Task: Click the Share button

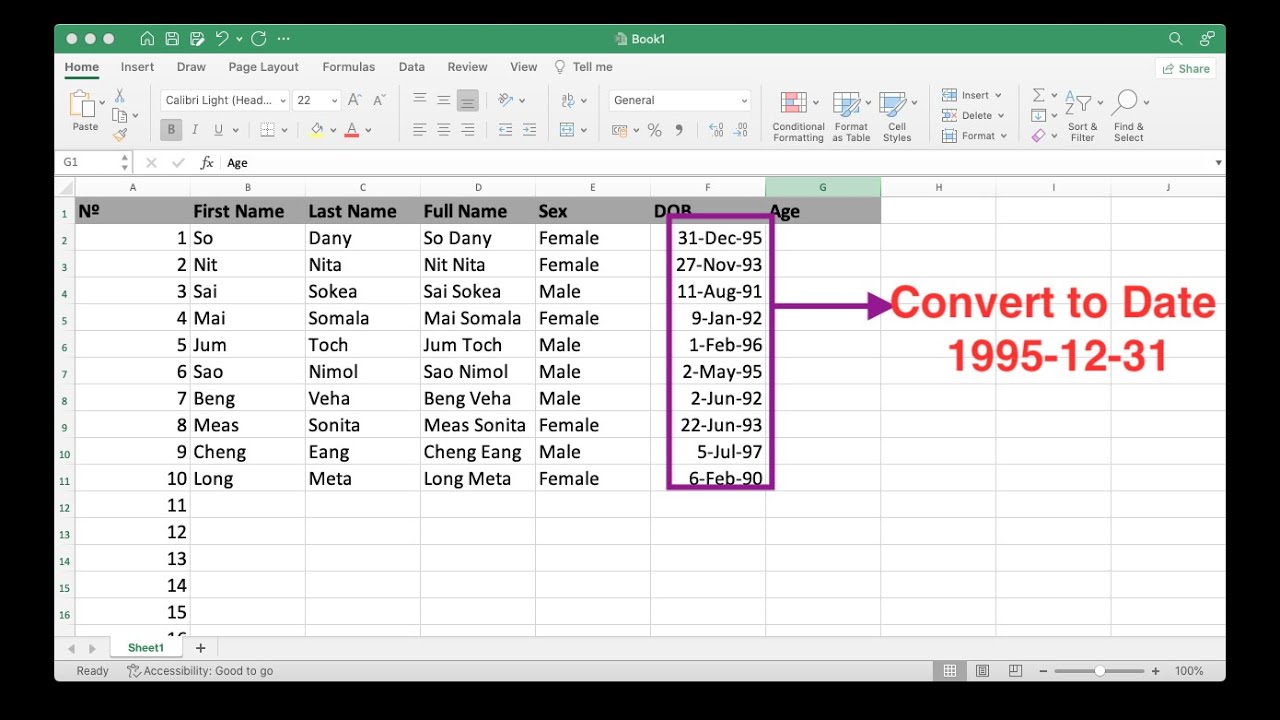Action: point(1186,69)
